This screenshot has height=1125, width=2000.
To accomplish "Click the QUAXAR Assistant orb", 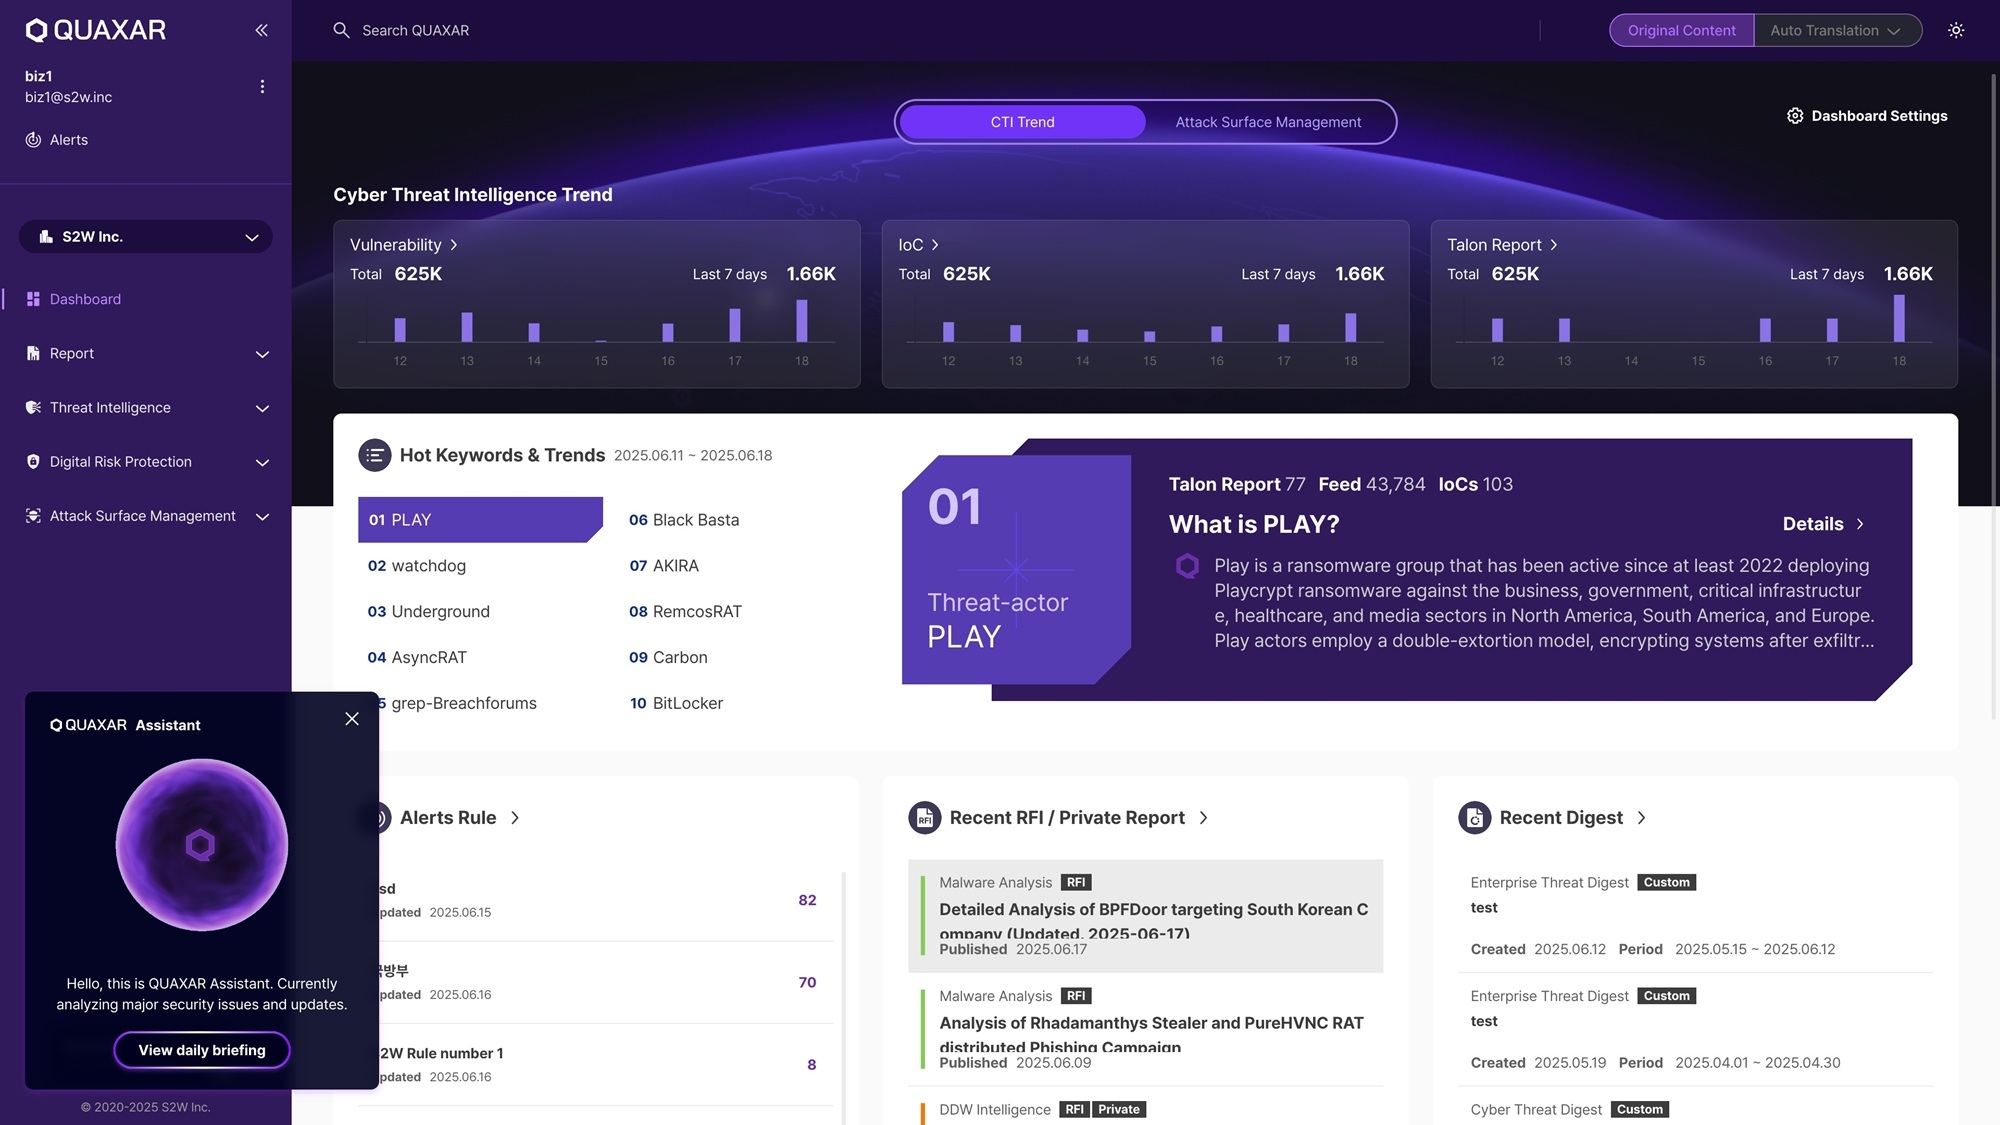I will (x=201, y=845).
